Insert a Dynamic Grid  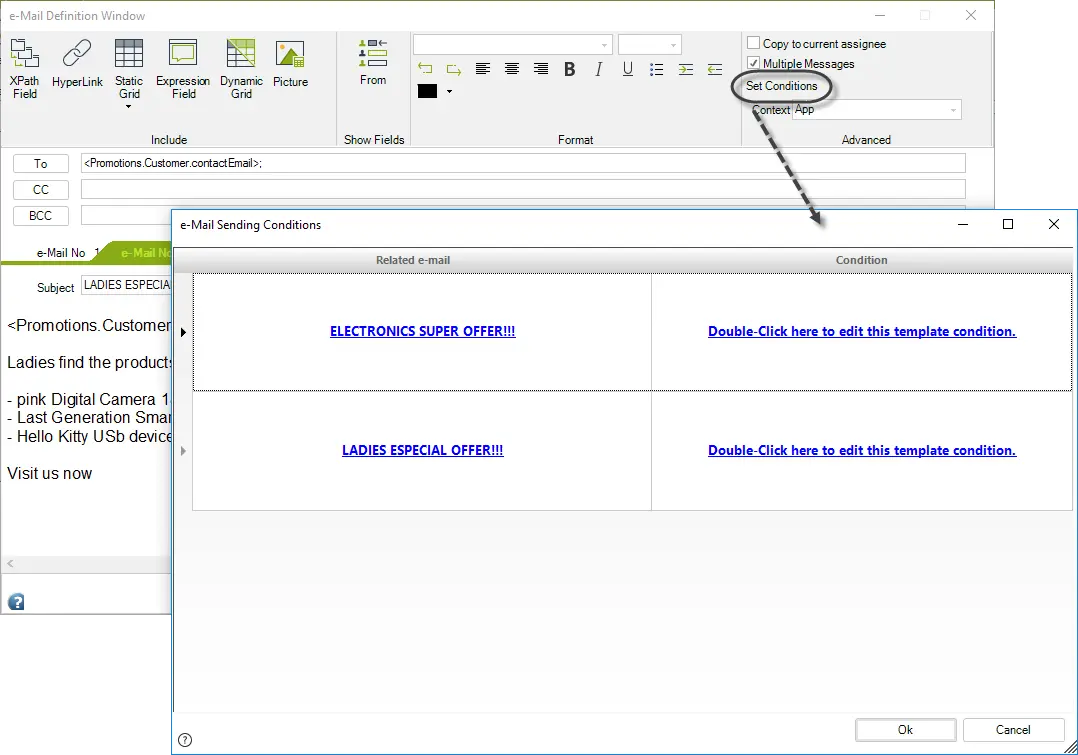pos(241,69)
